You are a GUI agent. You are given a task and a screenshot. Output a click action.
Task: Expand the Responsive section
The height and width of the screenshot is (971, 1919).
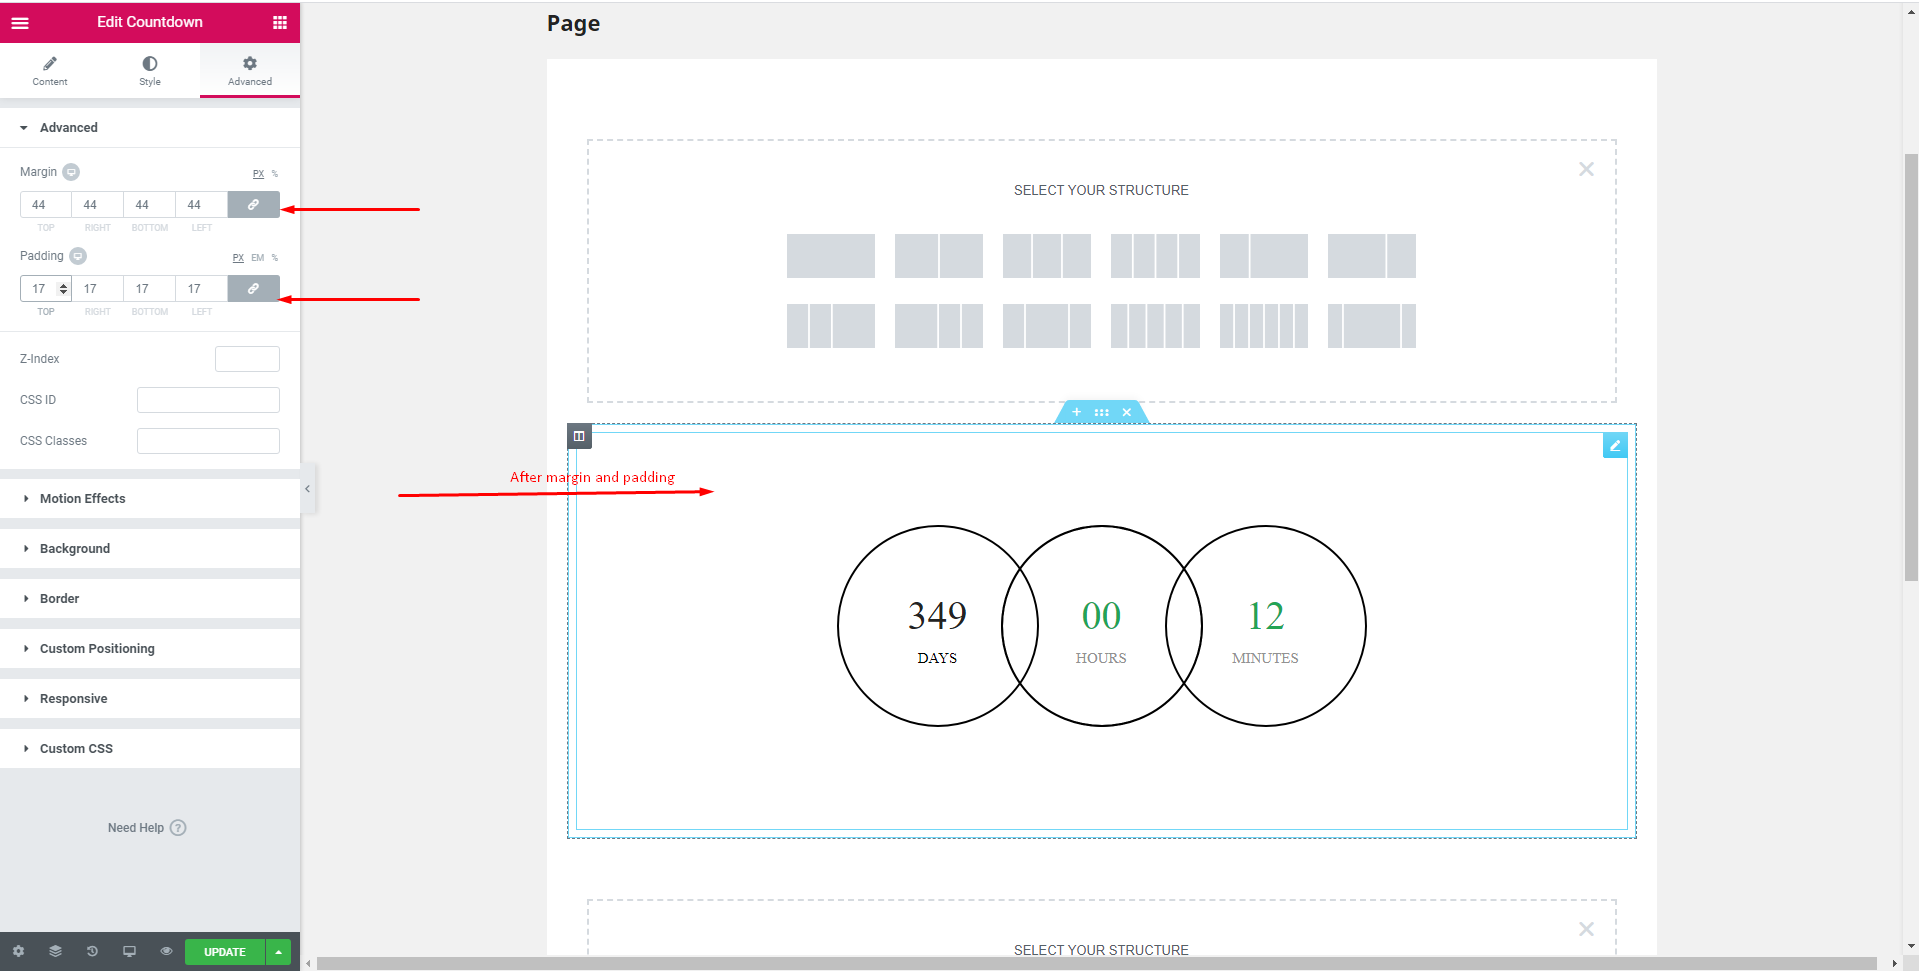tap(150, 699)
